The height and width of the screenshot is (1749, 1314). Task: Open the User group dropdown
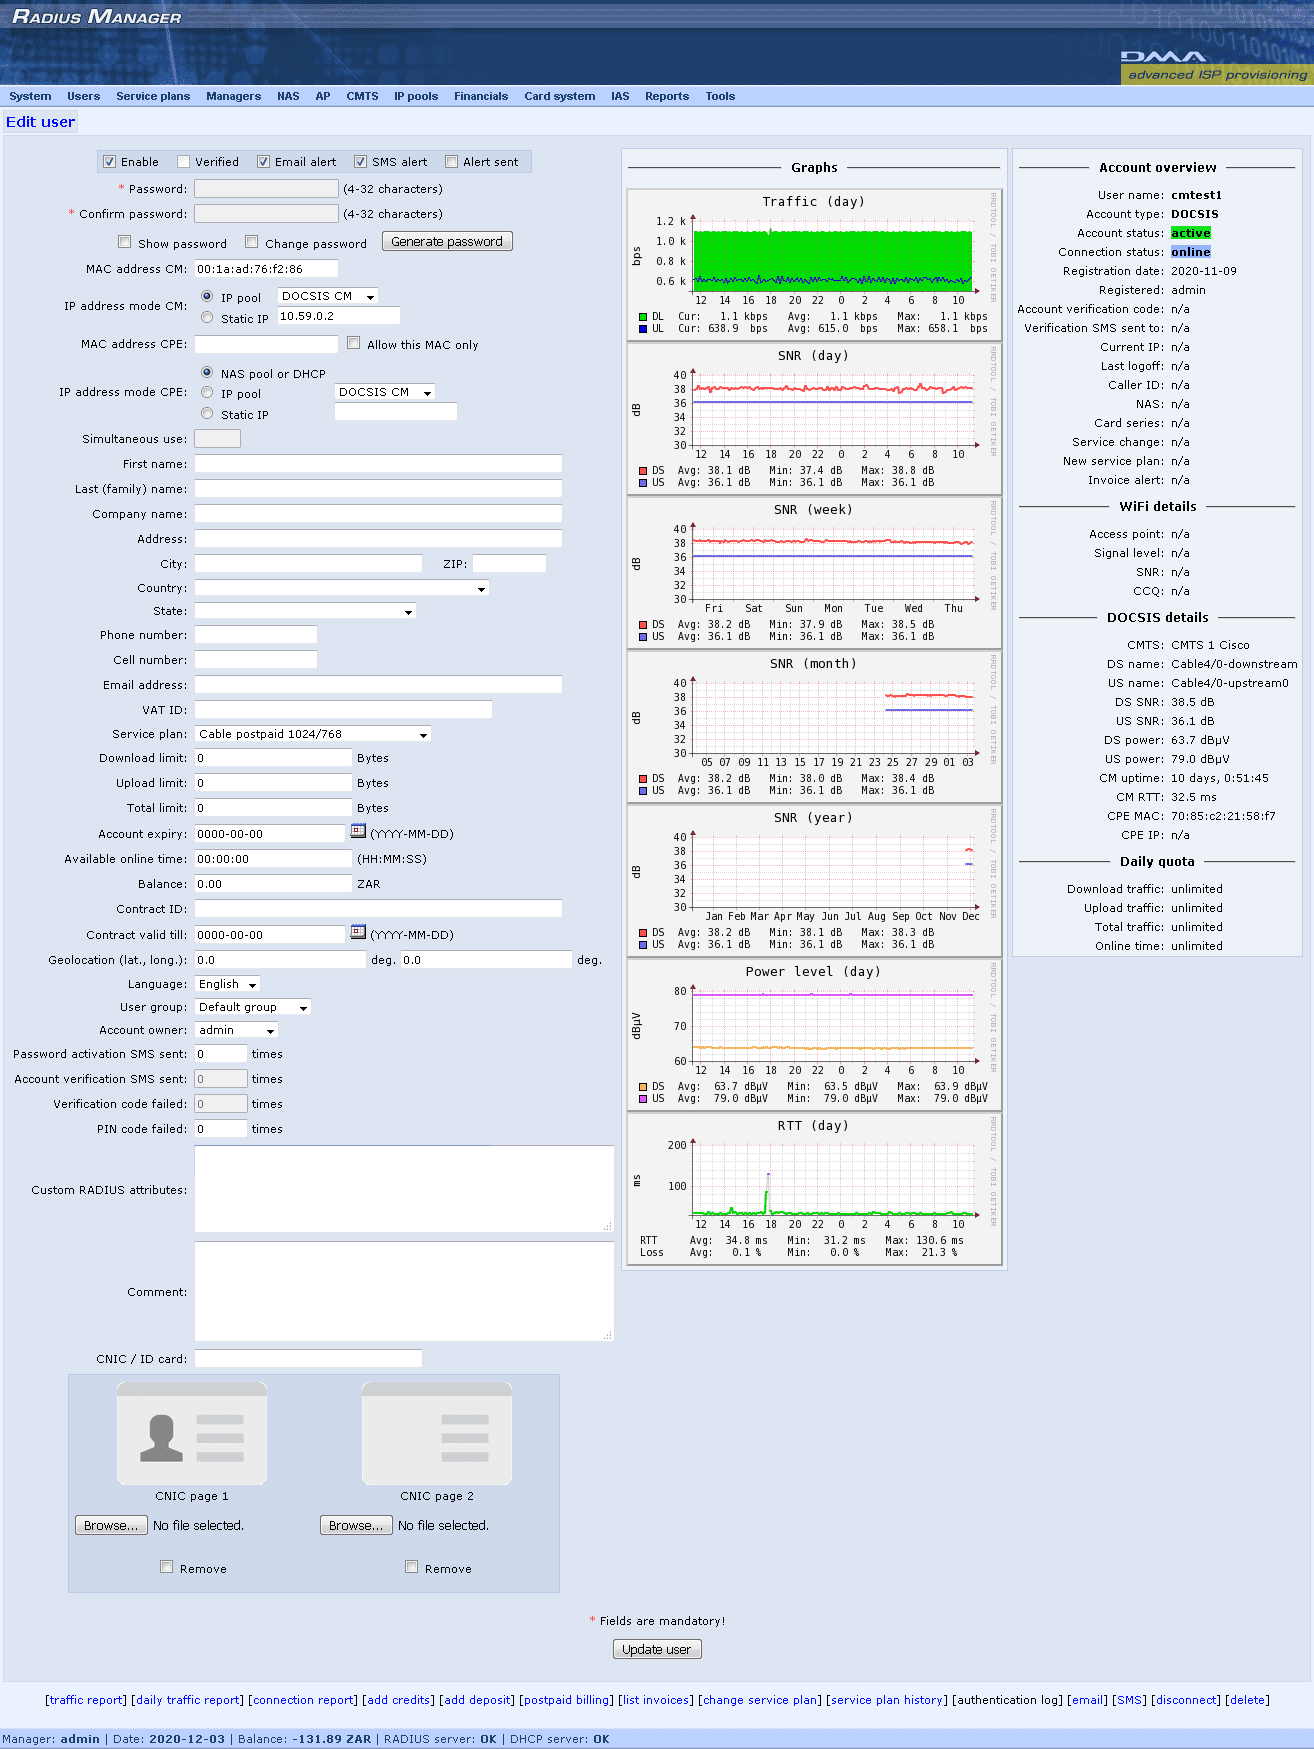pos(252,1007)
